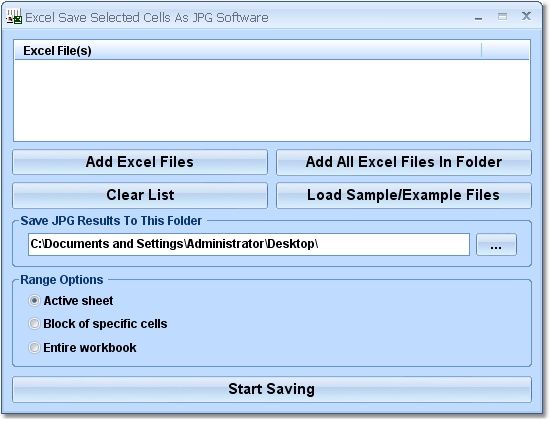
Task: Click the application icon in title bar
Action: point(14,17)
